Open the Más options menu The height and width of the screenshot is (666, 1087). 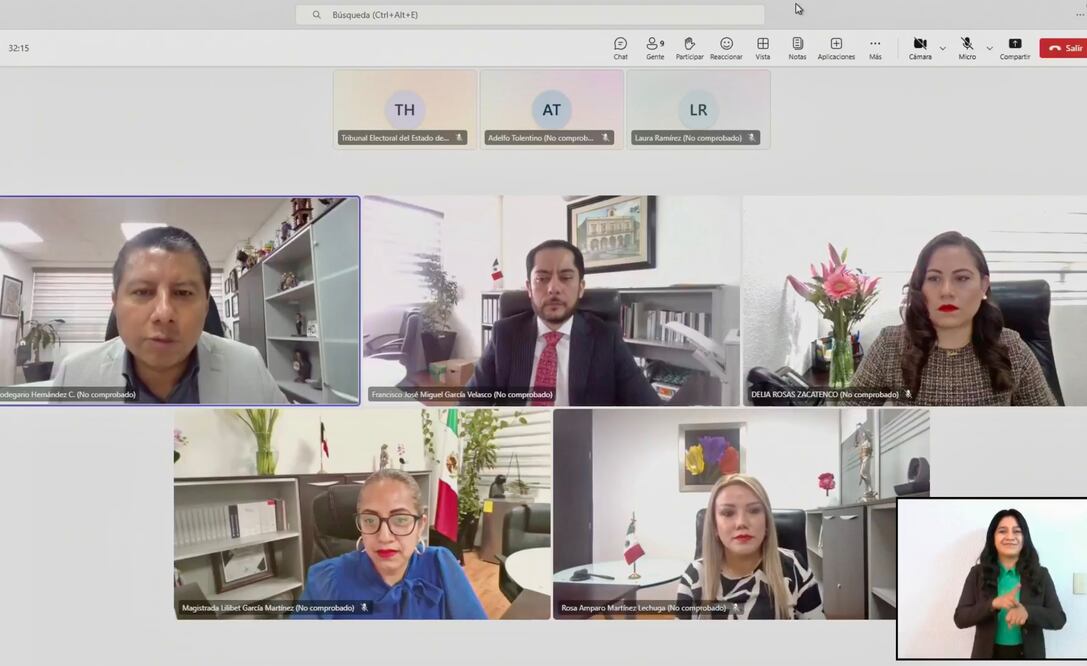click(875, 48)
